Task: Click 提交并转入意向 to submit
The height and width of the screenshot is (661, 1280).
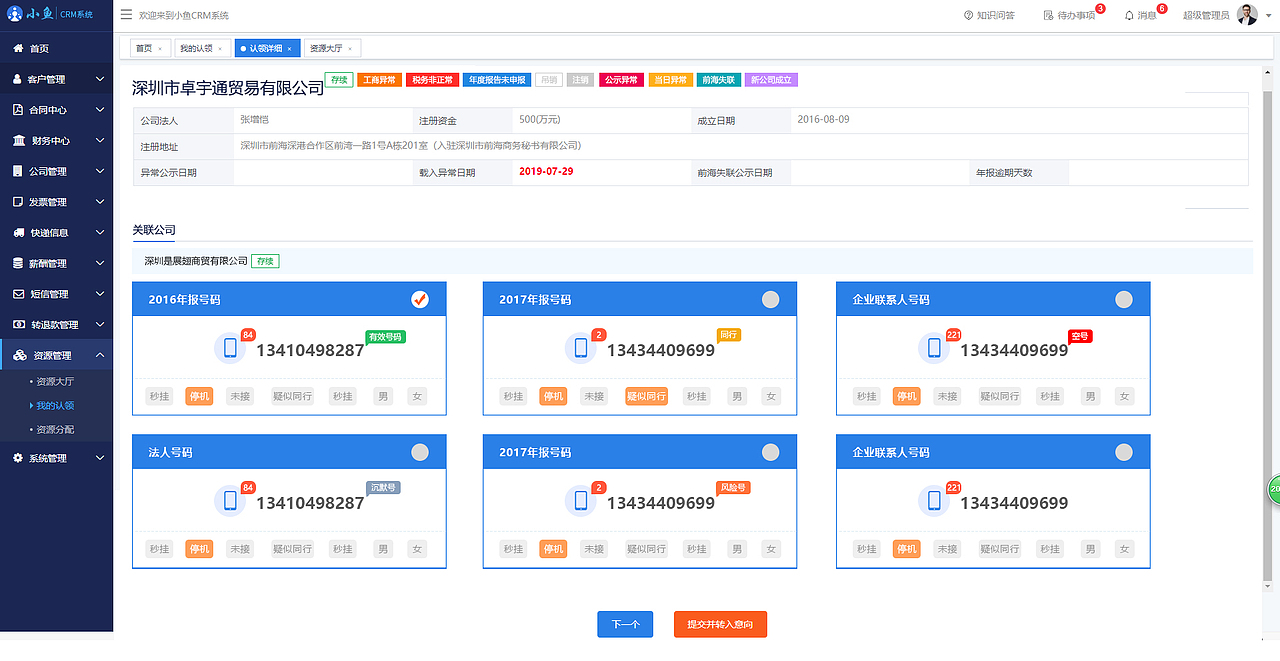Action: tap(720, 624)
